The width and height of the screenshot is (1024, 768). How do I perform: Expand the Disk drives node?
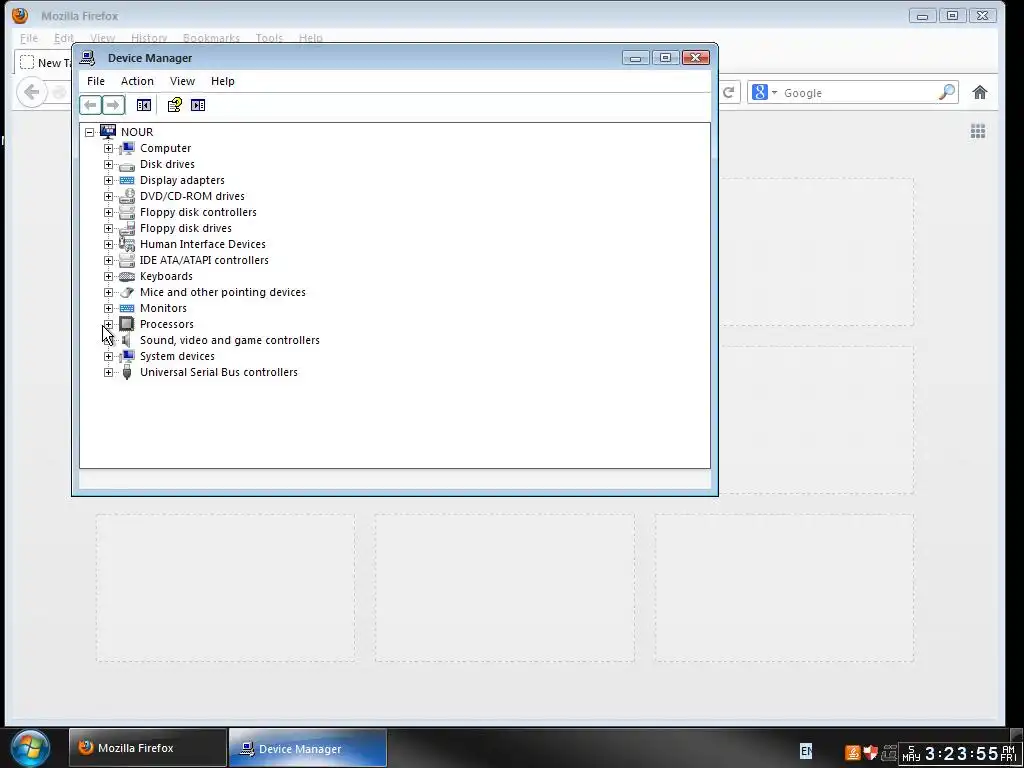(x=108, y=165)
